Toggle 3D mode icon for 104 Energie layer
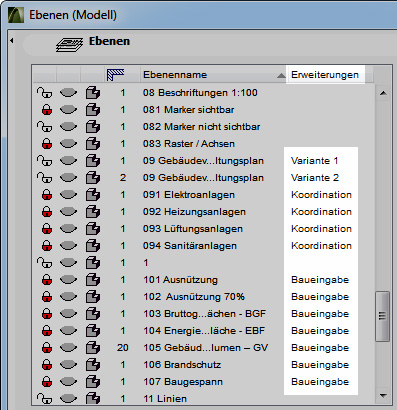Screen dimensions: 397x410 pyautogui.click(x=93, y=331)
